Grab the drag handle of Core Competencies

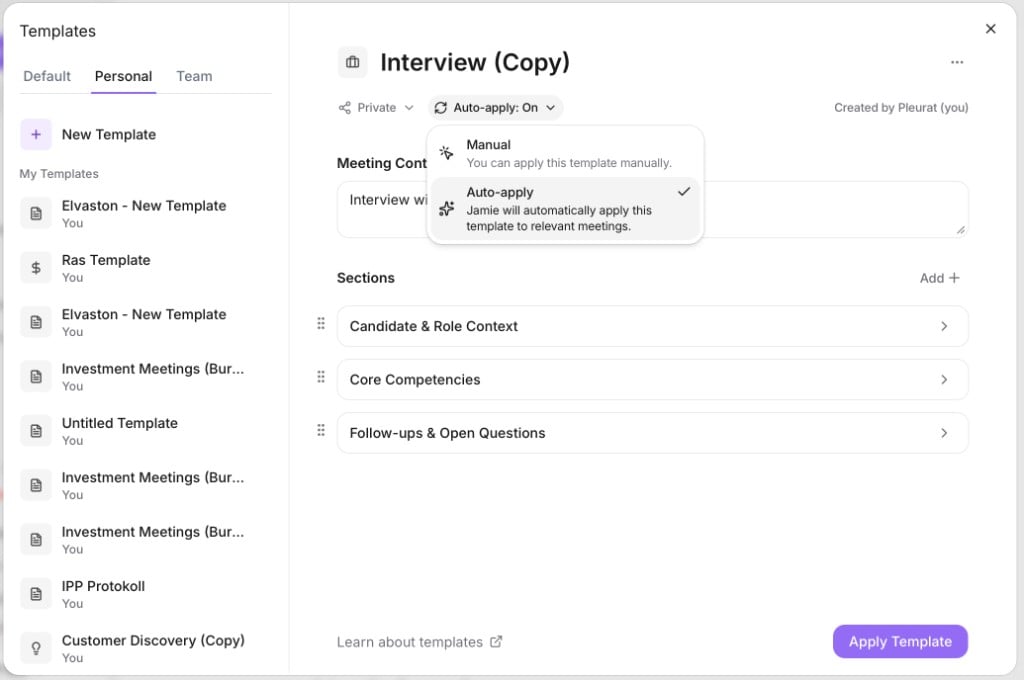tap(321, 377)
